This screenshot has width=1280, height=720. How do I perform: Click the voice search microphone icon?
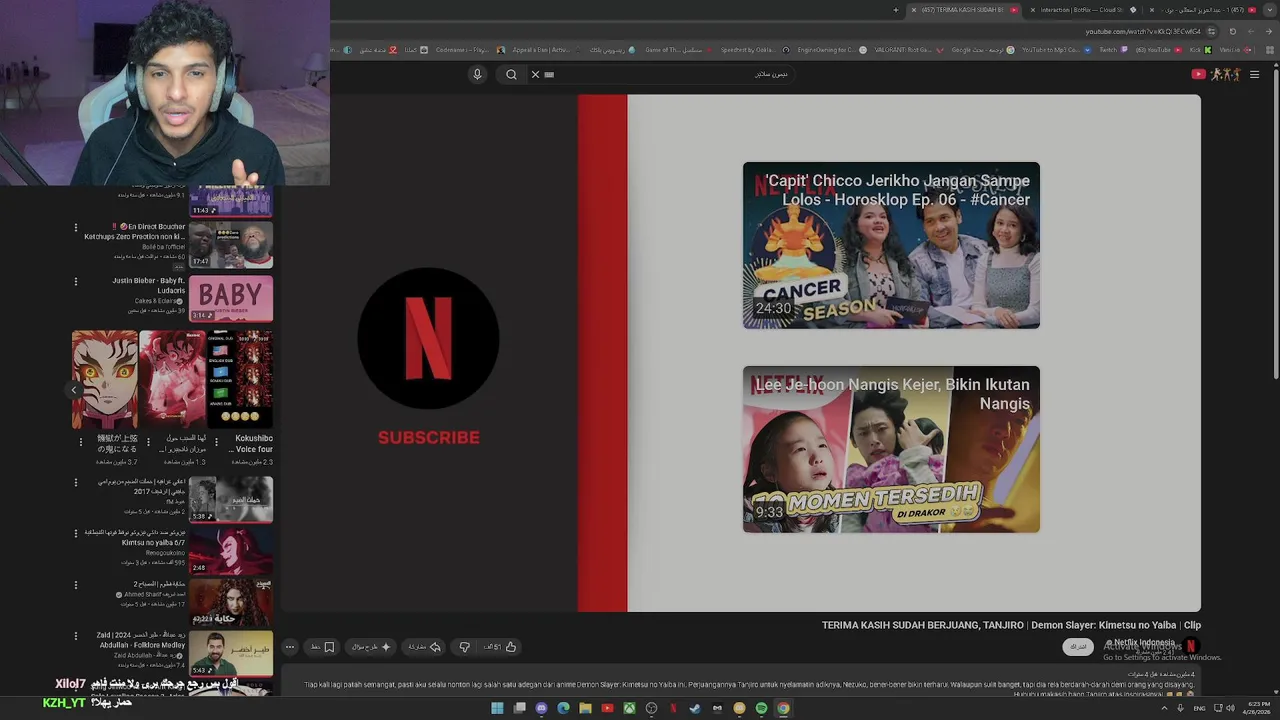click(x=477, y=74)
